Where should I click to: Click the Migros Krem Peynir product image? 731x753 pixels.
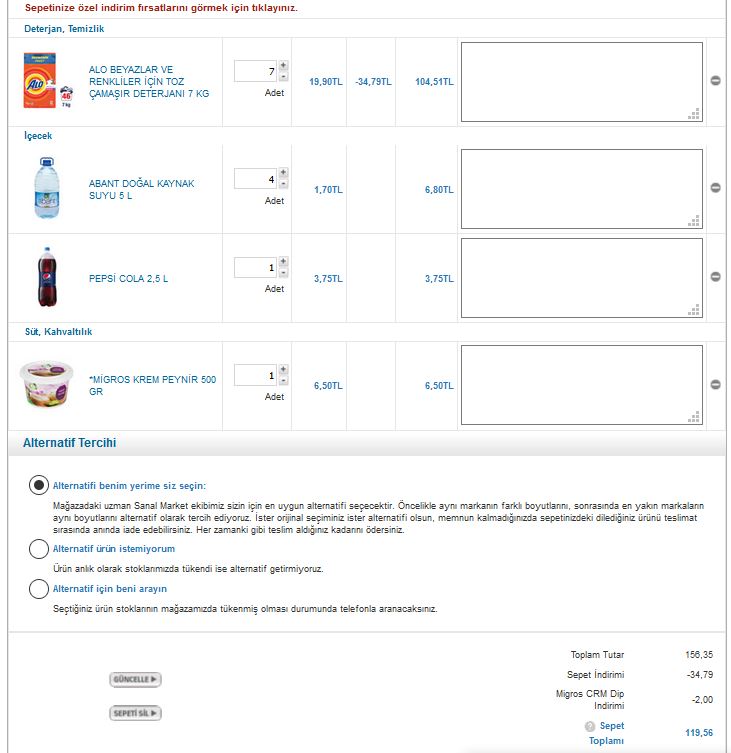point(47,384)
